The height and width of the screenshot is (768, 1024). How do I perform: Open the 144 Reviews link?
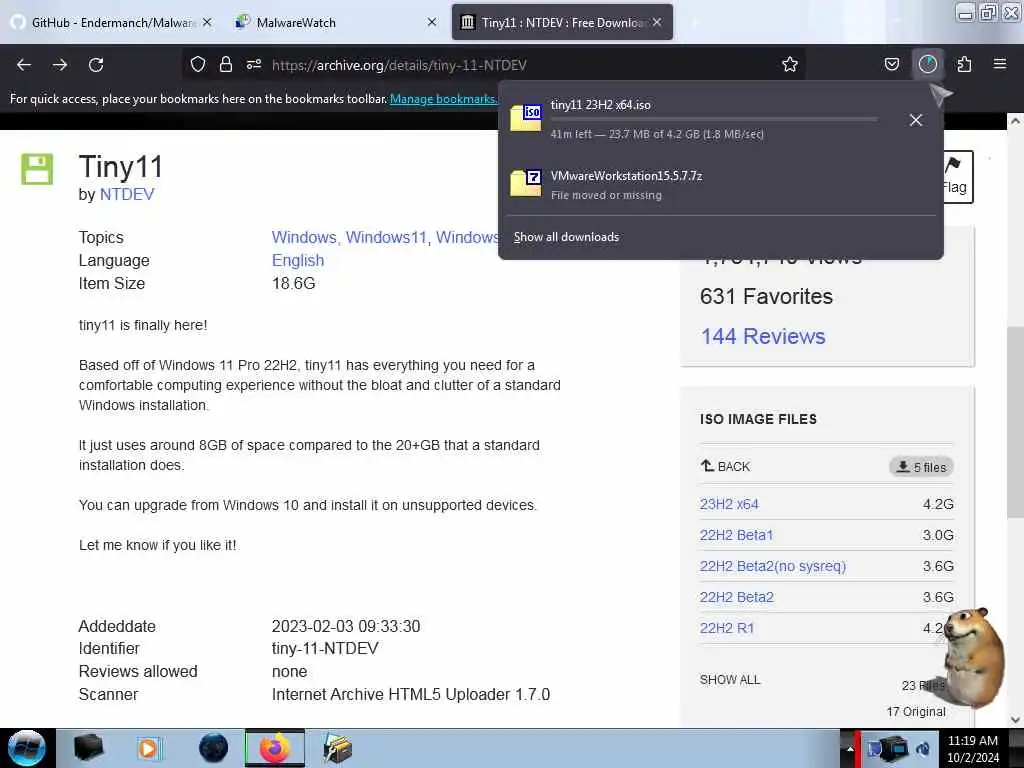763,336
